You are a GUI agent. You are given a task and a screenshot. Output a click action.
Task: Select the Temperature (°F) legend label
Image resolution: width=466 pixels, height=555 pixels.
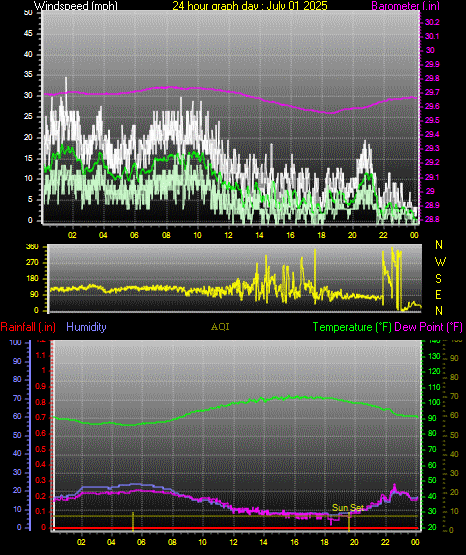352,327
